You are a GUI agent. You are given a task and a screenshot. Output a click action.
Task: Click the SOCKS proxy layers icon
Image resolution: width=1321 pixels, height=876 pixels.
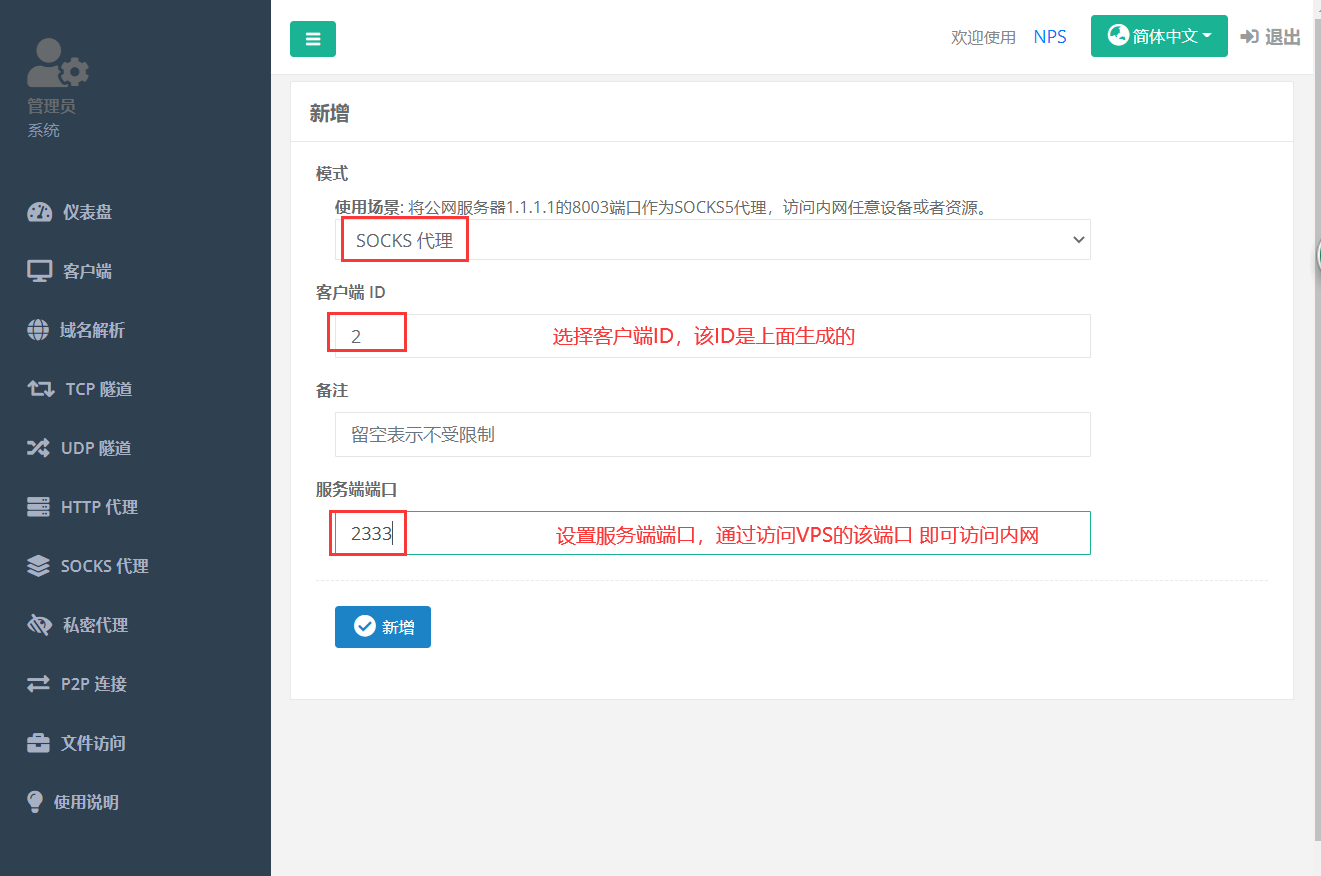(x=38, y=566)
